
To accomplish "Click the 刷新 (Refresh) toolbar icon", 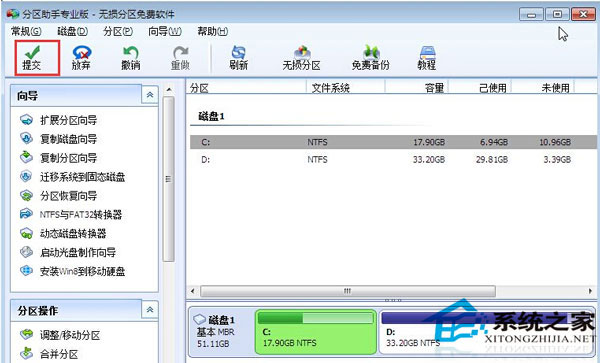I will coord(238,52).
